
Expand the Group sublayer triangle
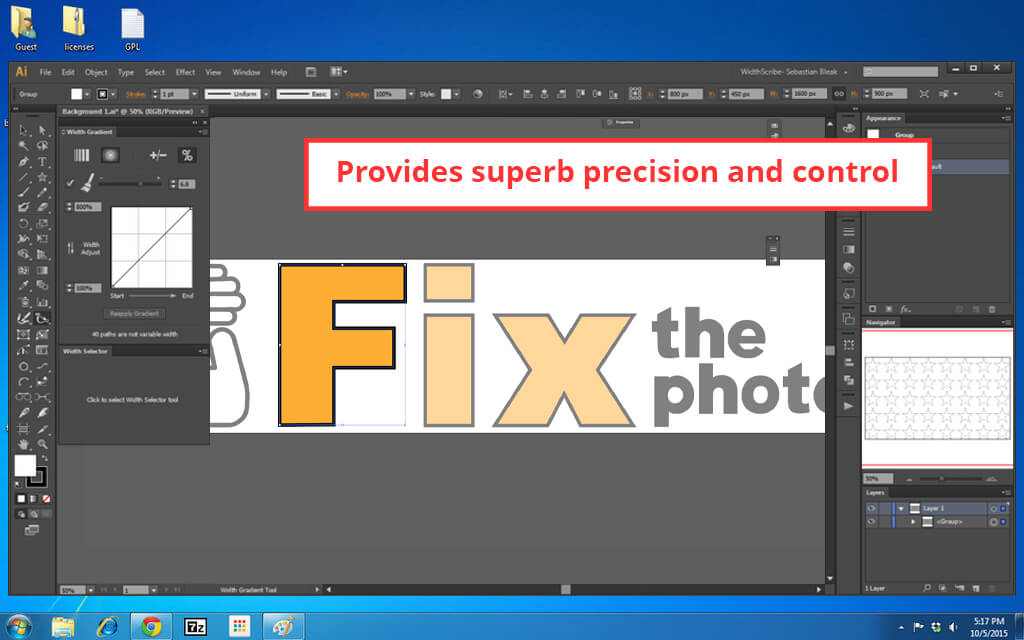click(913, 522)
